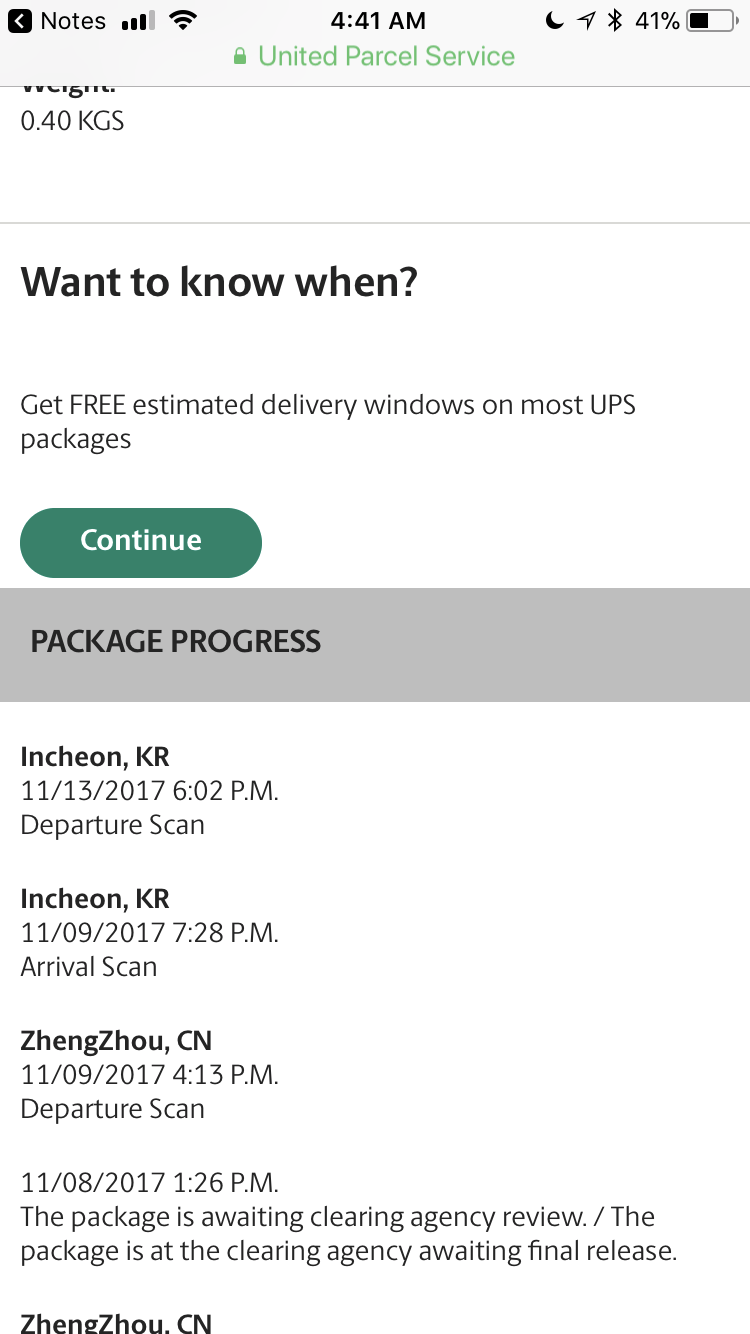Select ZhengZhou, CN Departure Scan entry
750x1334 pixels.
click(150, 1074)
